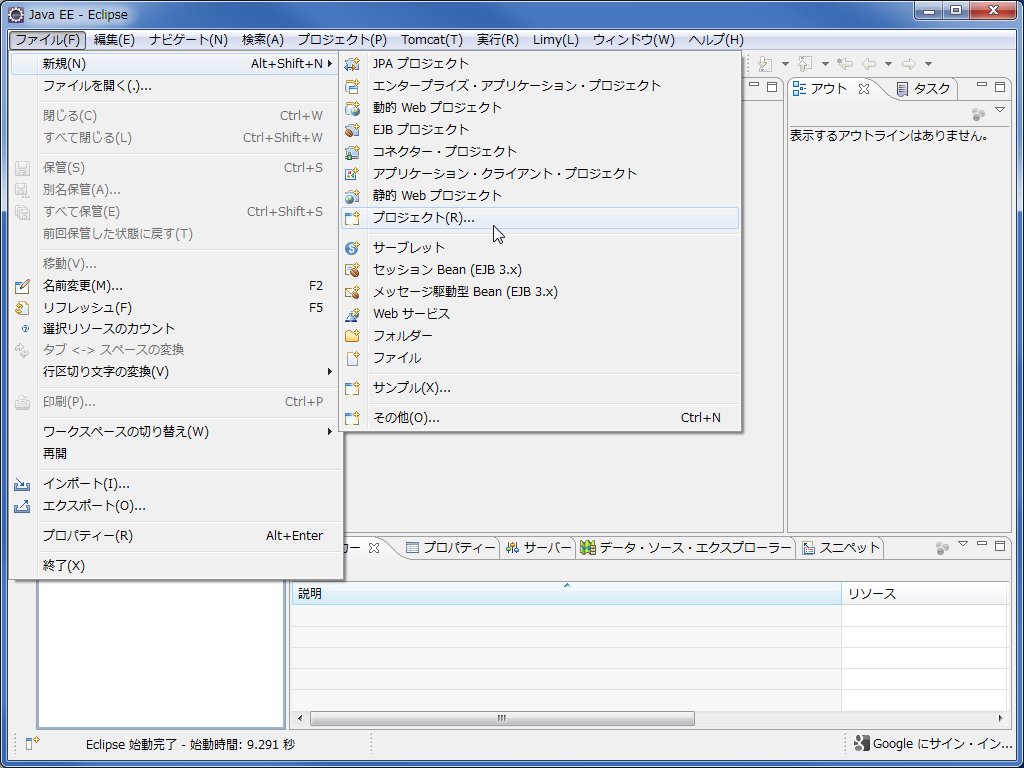Click the サンプル(X)... icon

pos(352,388)
